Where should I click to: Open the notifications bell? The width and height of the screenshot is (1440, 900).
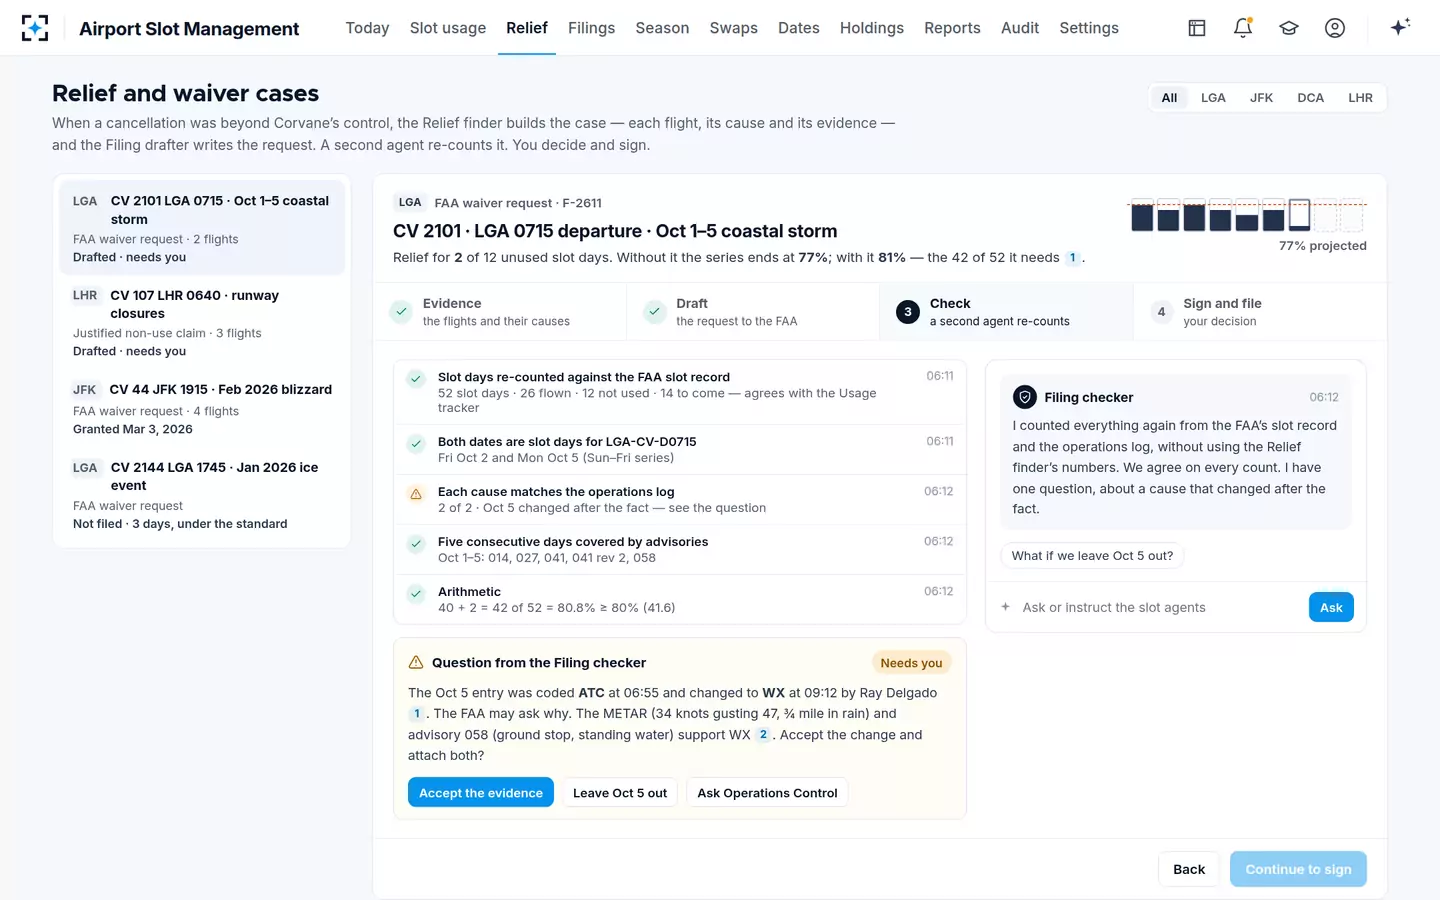pos(1243,28)
